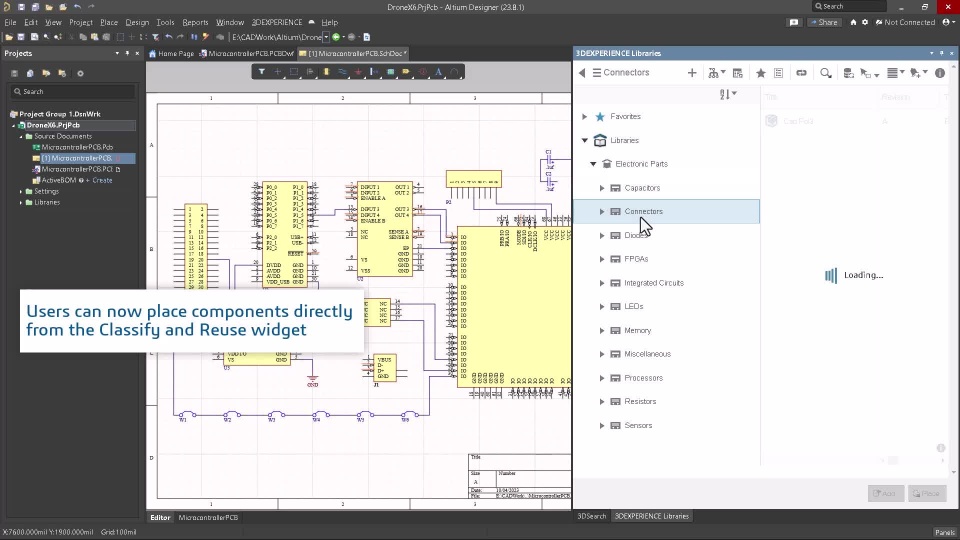960x540 pixels.
Task: Switch to the 3DSearch panel tab
Action: pos(591,516)
